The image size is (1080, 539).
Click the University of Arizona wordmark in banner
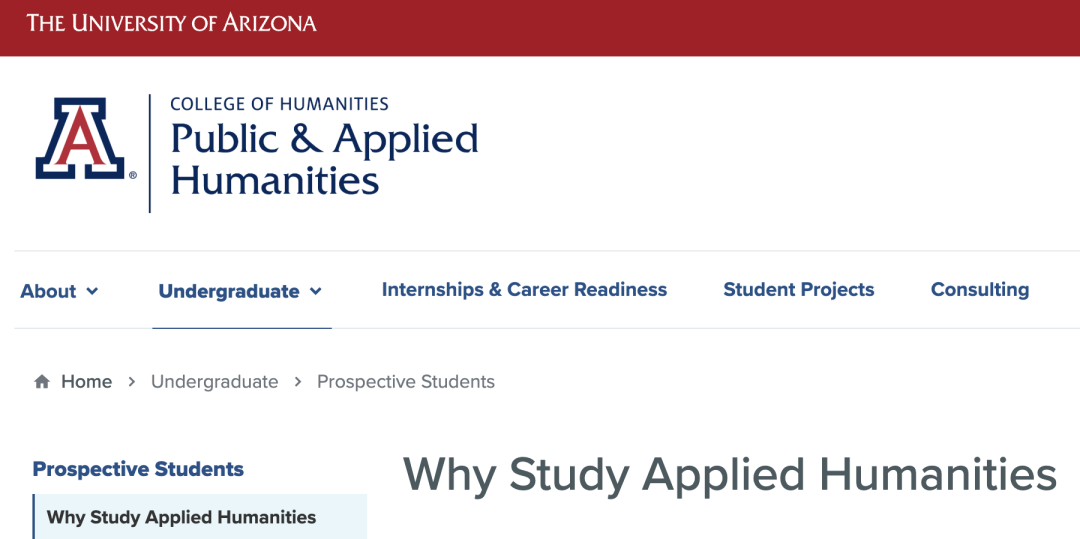pos(171,23)
